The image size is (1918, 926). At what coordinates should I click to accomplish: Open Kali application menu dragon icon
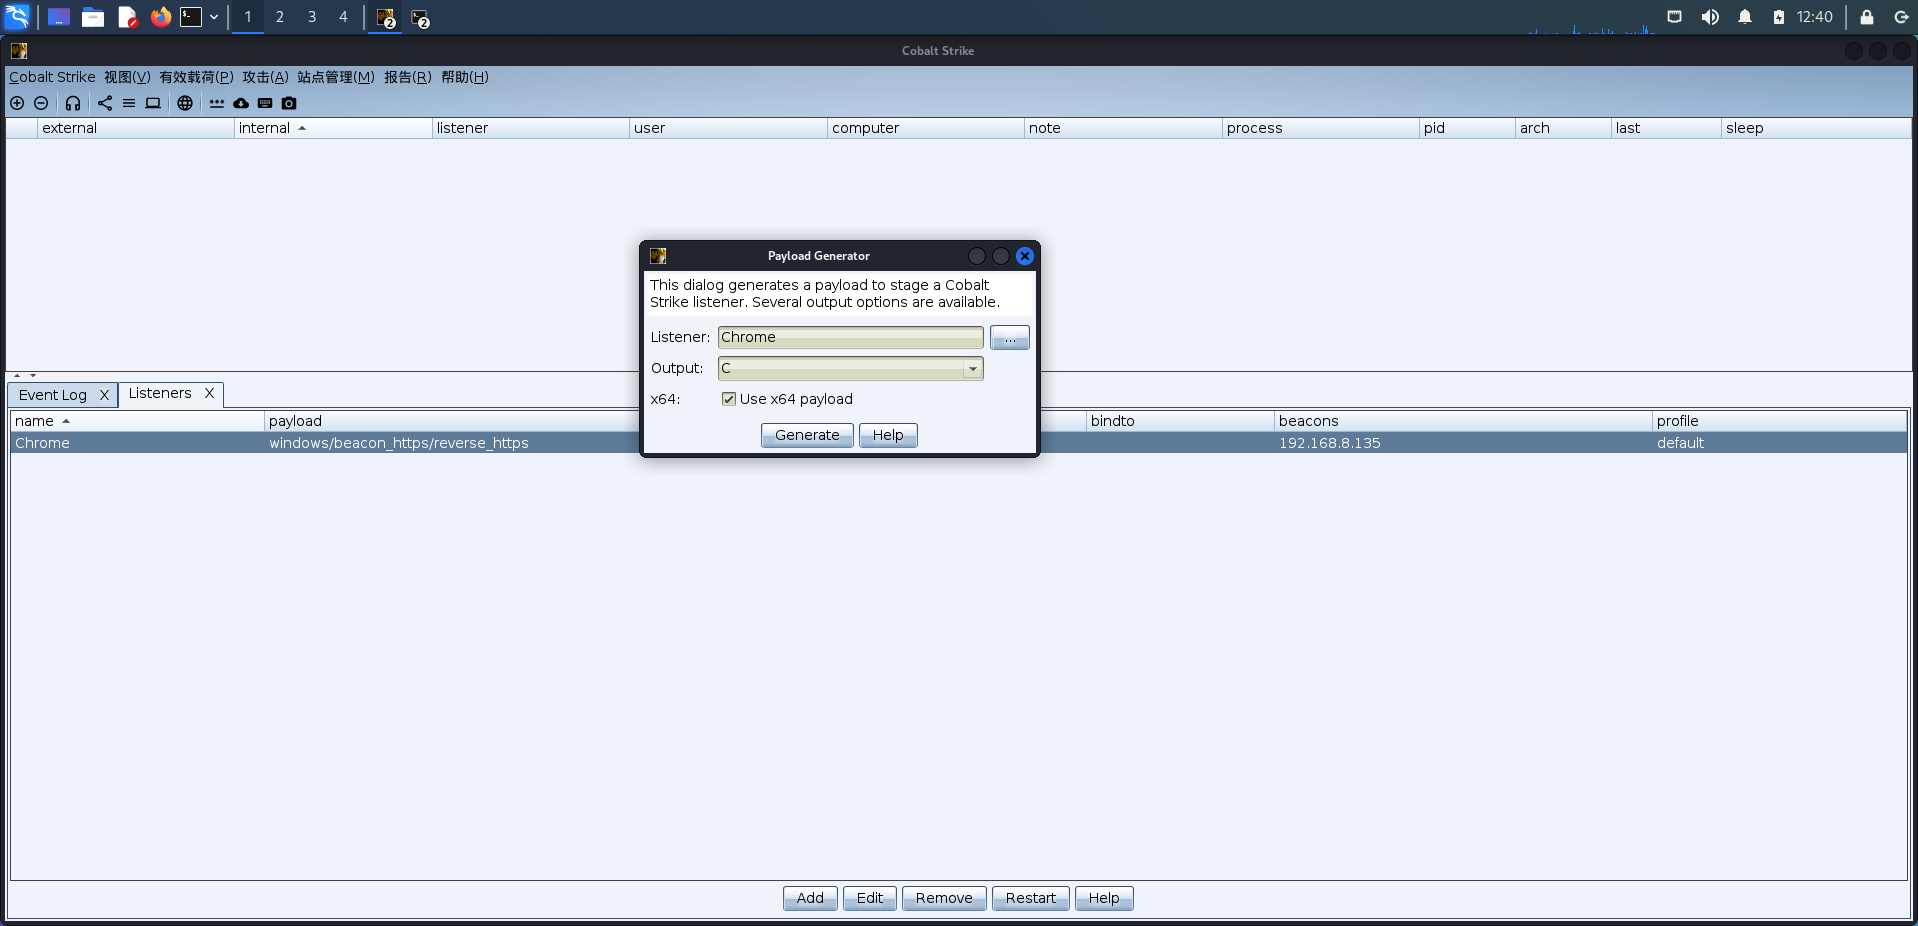pos(18,17)
